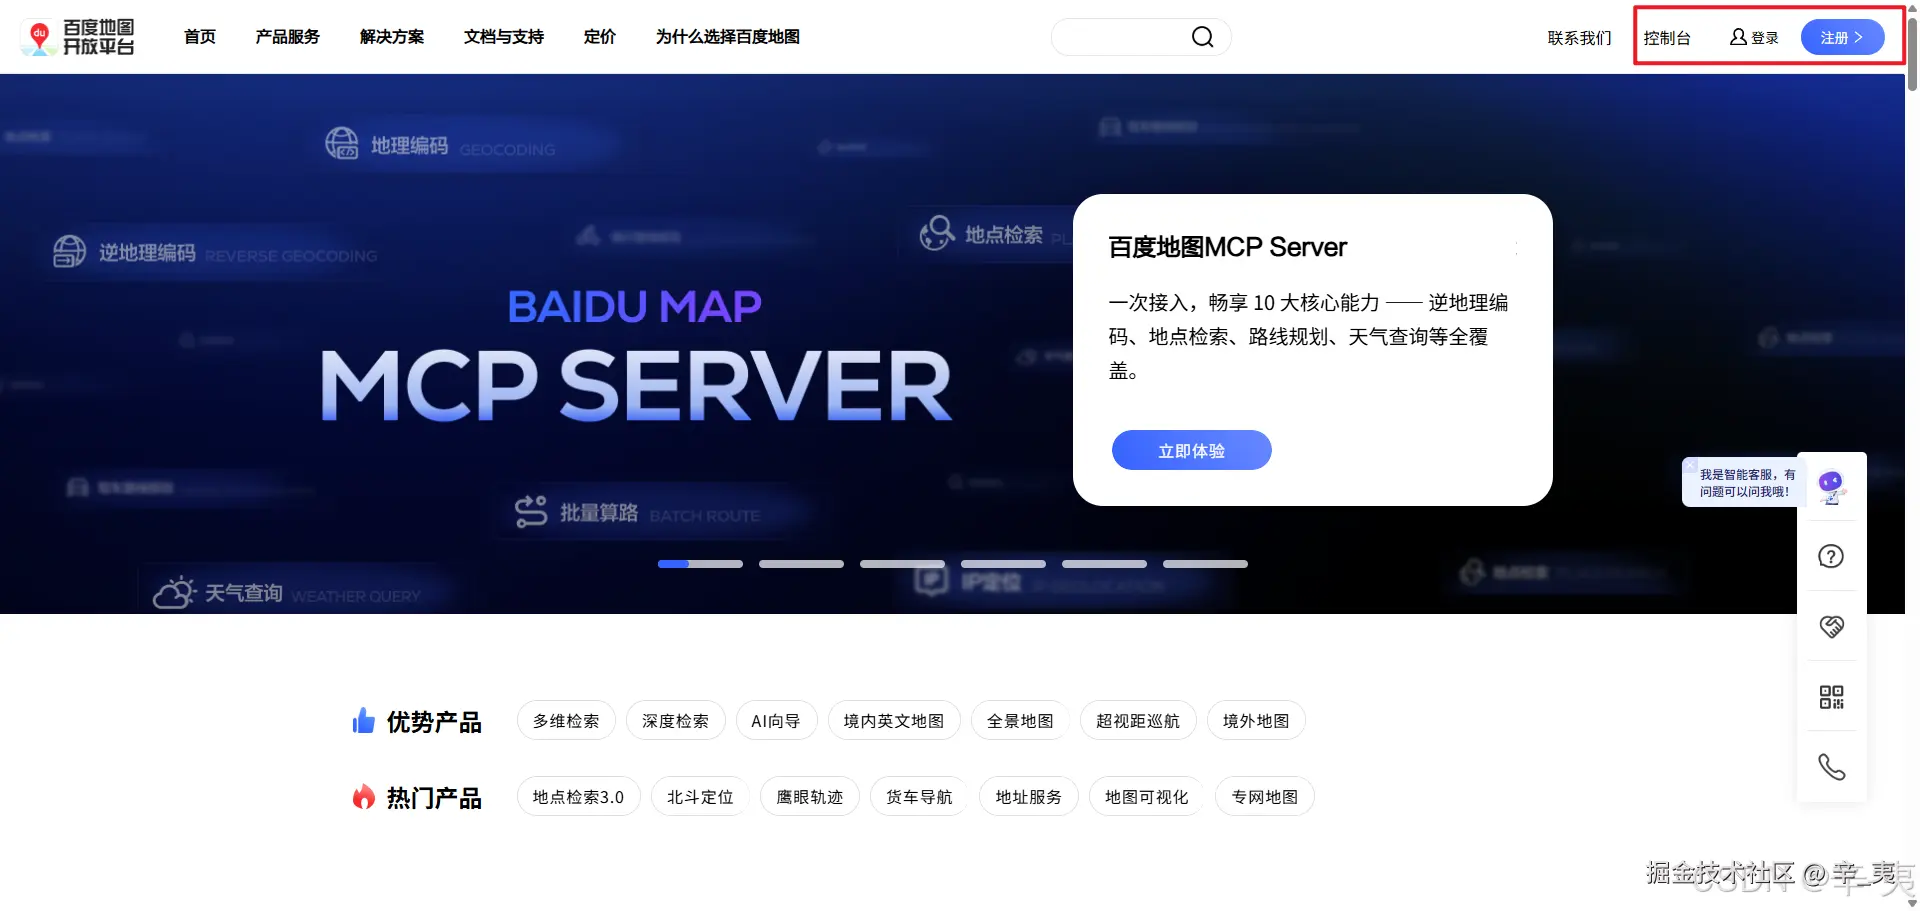This screenshot has width=1920, height=911.
Task: Select the 首页 menu item
Action: click(x=198, y=36)
